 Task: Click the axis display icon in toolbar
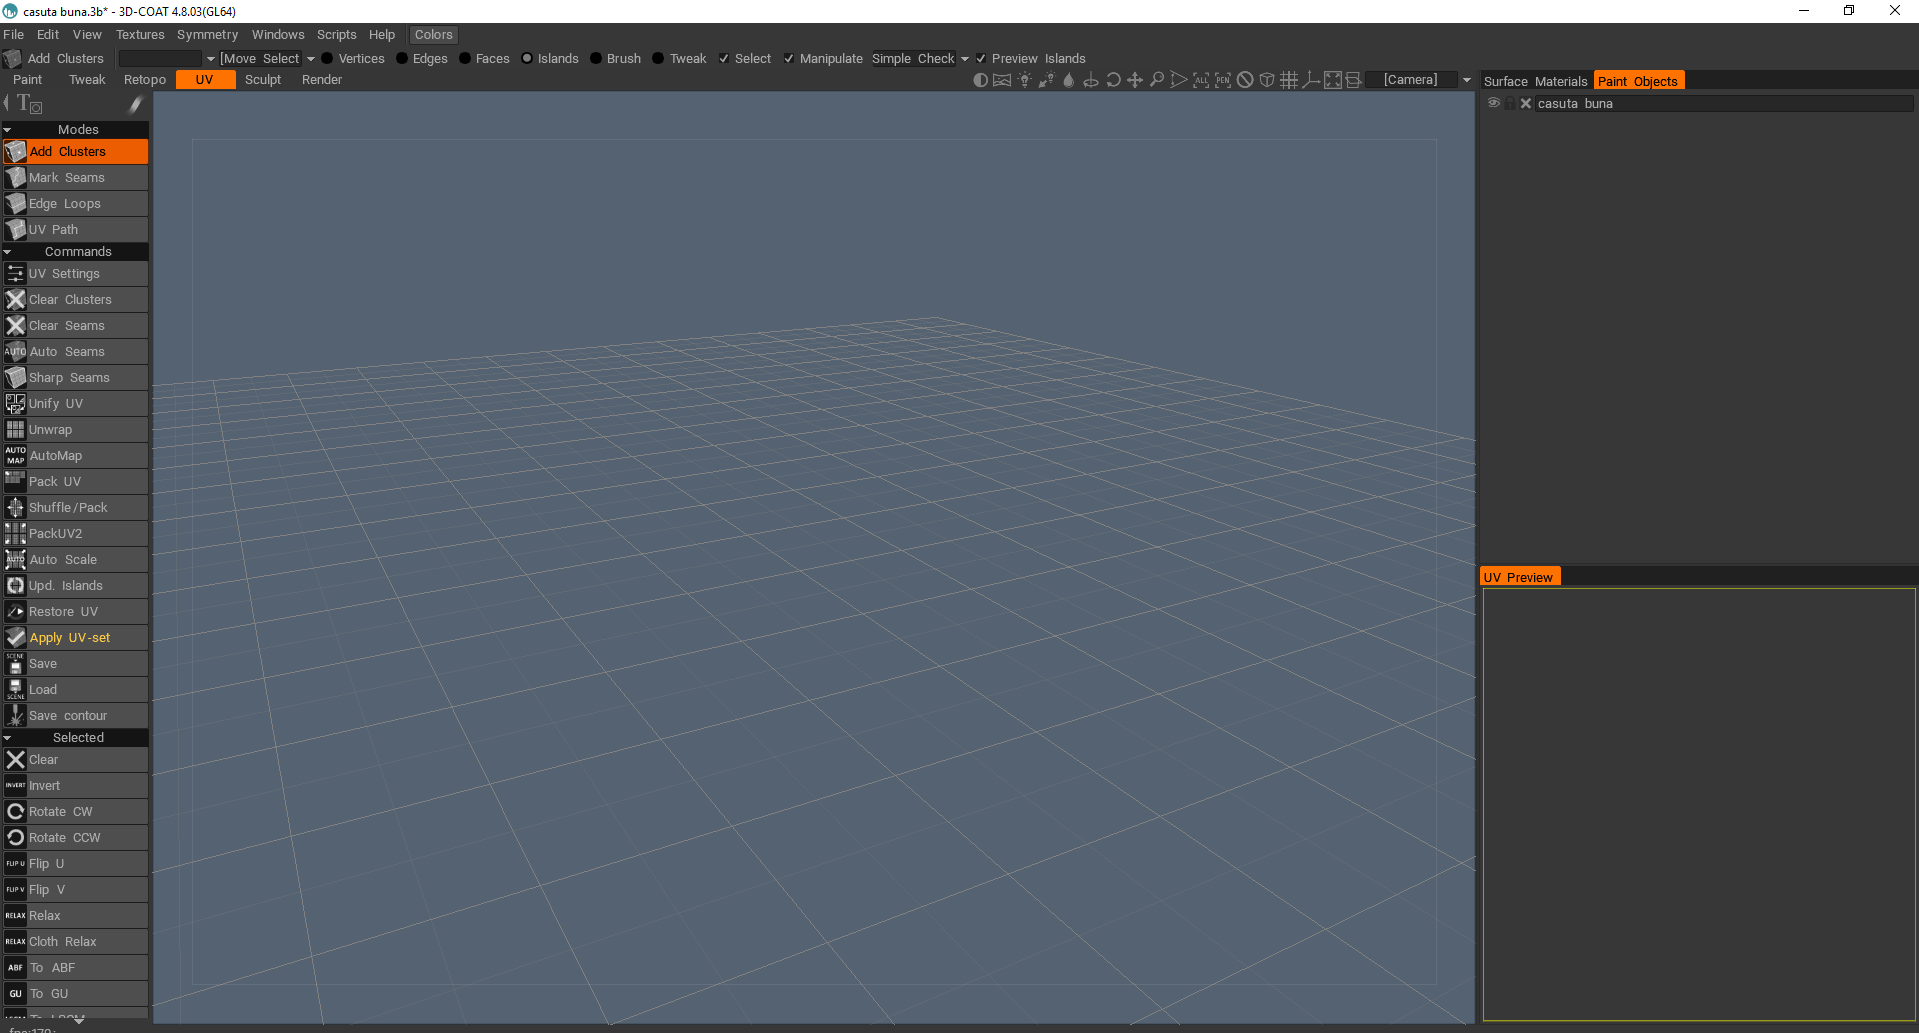[x=1311, y=80]
